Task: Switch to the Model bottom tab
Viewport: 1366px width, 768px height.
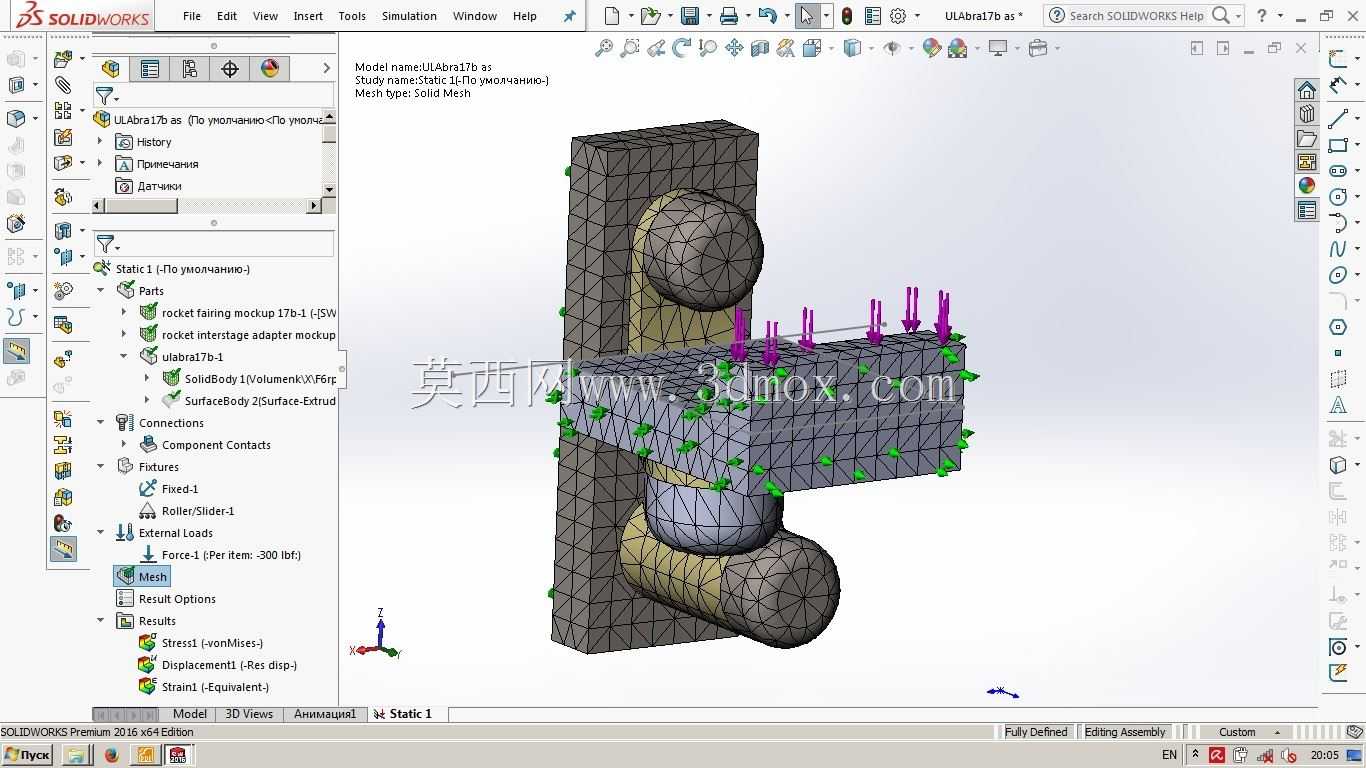Action: point(190,714)
